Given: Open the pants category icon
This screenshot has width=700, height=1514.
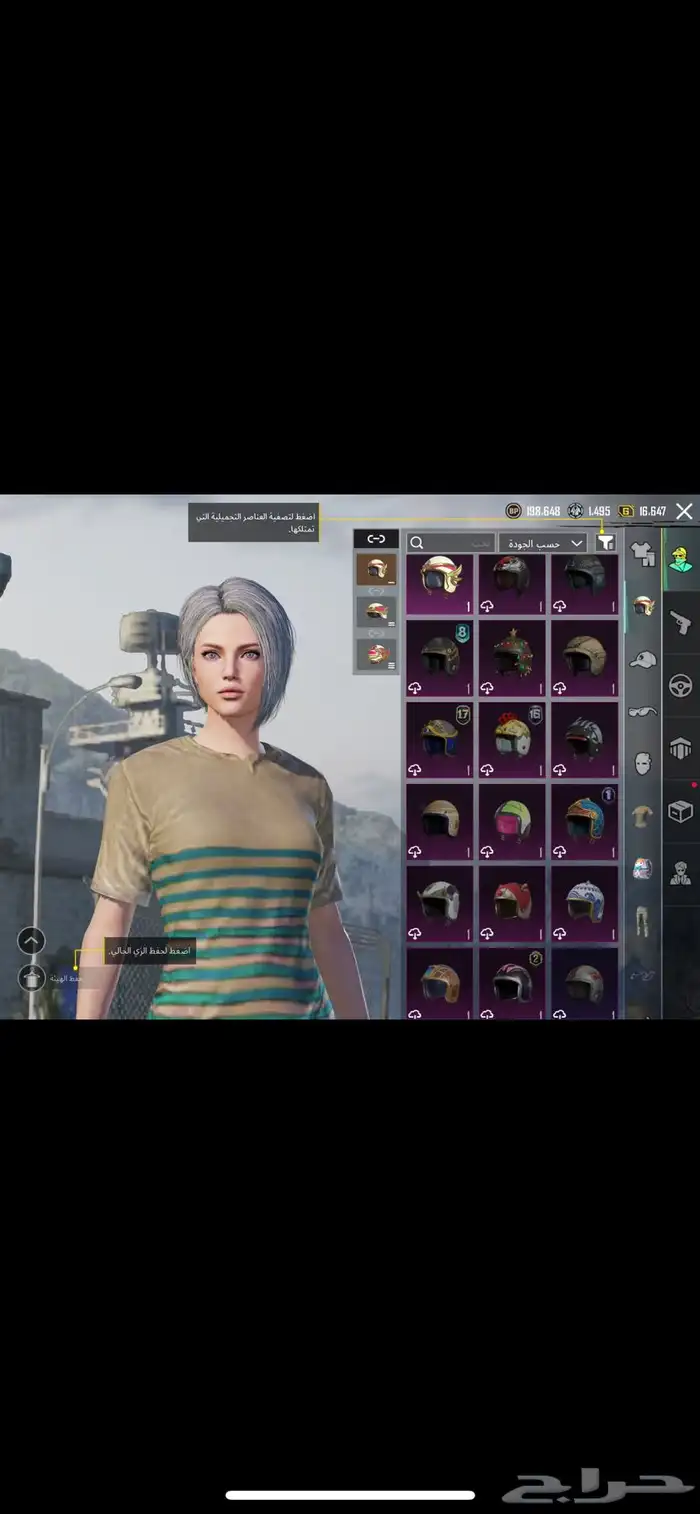Looking at the screenshot, I should coord(643,921).
